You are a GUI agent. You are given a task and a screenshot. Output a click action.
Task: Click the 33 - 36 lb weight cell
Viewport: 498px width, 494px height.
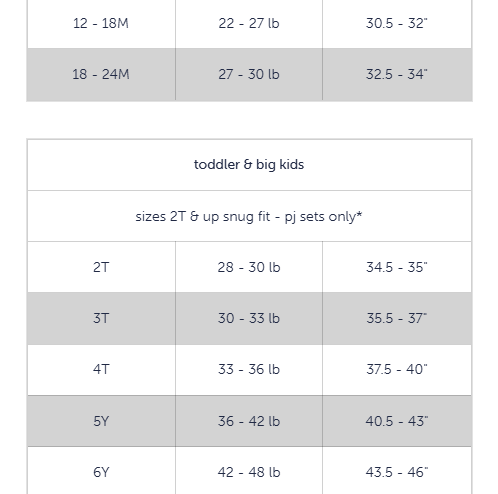249,370
